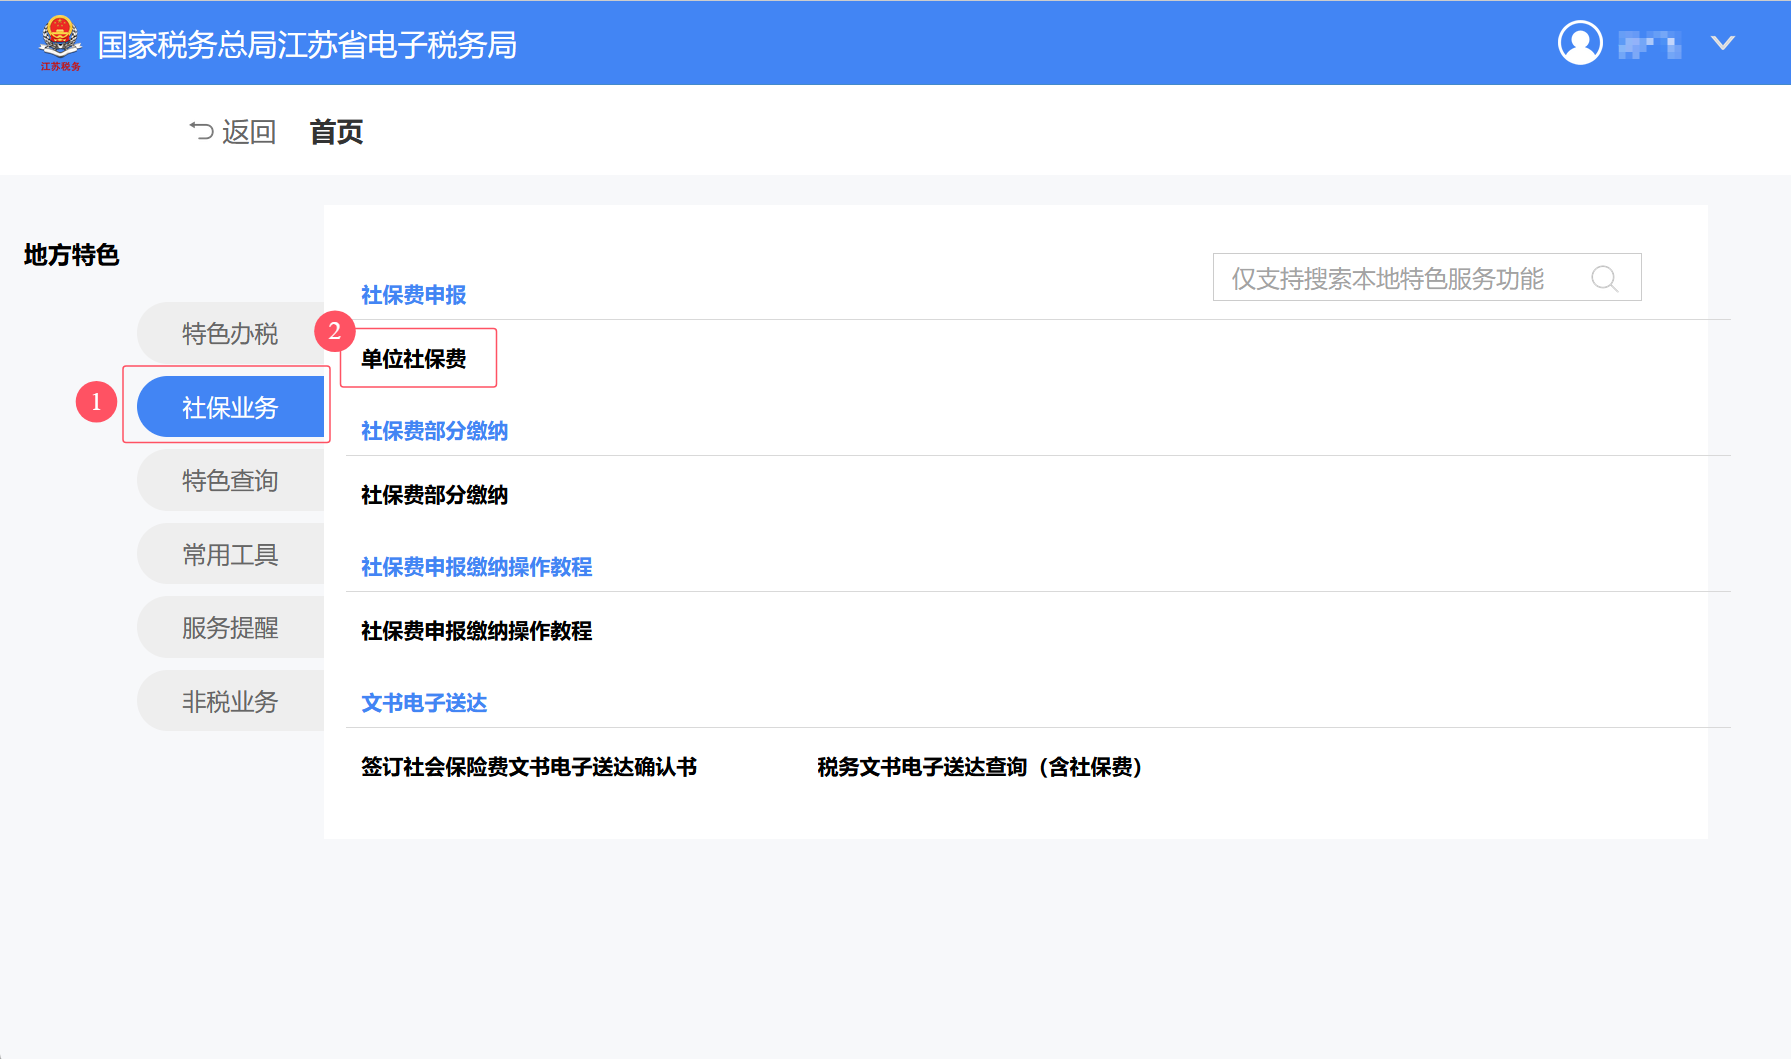Image resolution: width=1791 pixels, height=1059 pixels.
Task: Click the 文书电子送达 category heading
Action: point(424,702)
